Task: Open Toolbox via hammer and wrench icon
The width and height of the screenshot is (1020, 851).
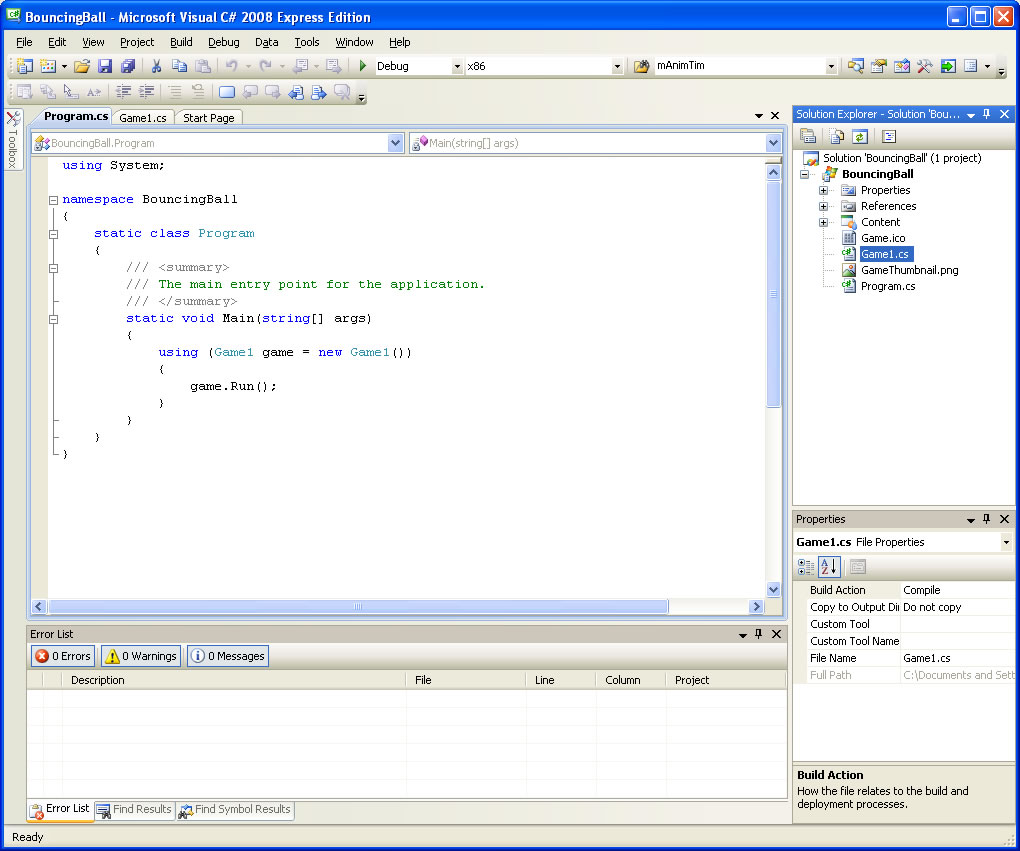Action: click(x=924, y=66)
